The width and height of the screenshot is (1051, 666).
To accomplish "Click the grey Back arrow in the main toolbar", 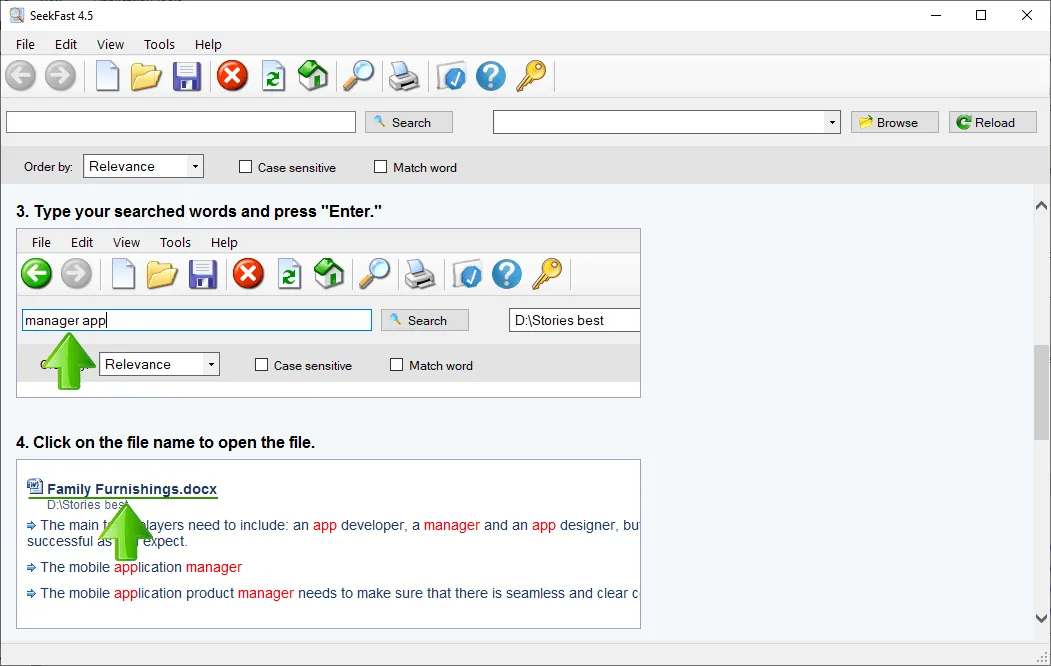I will coord(21,76).
